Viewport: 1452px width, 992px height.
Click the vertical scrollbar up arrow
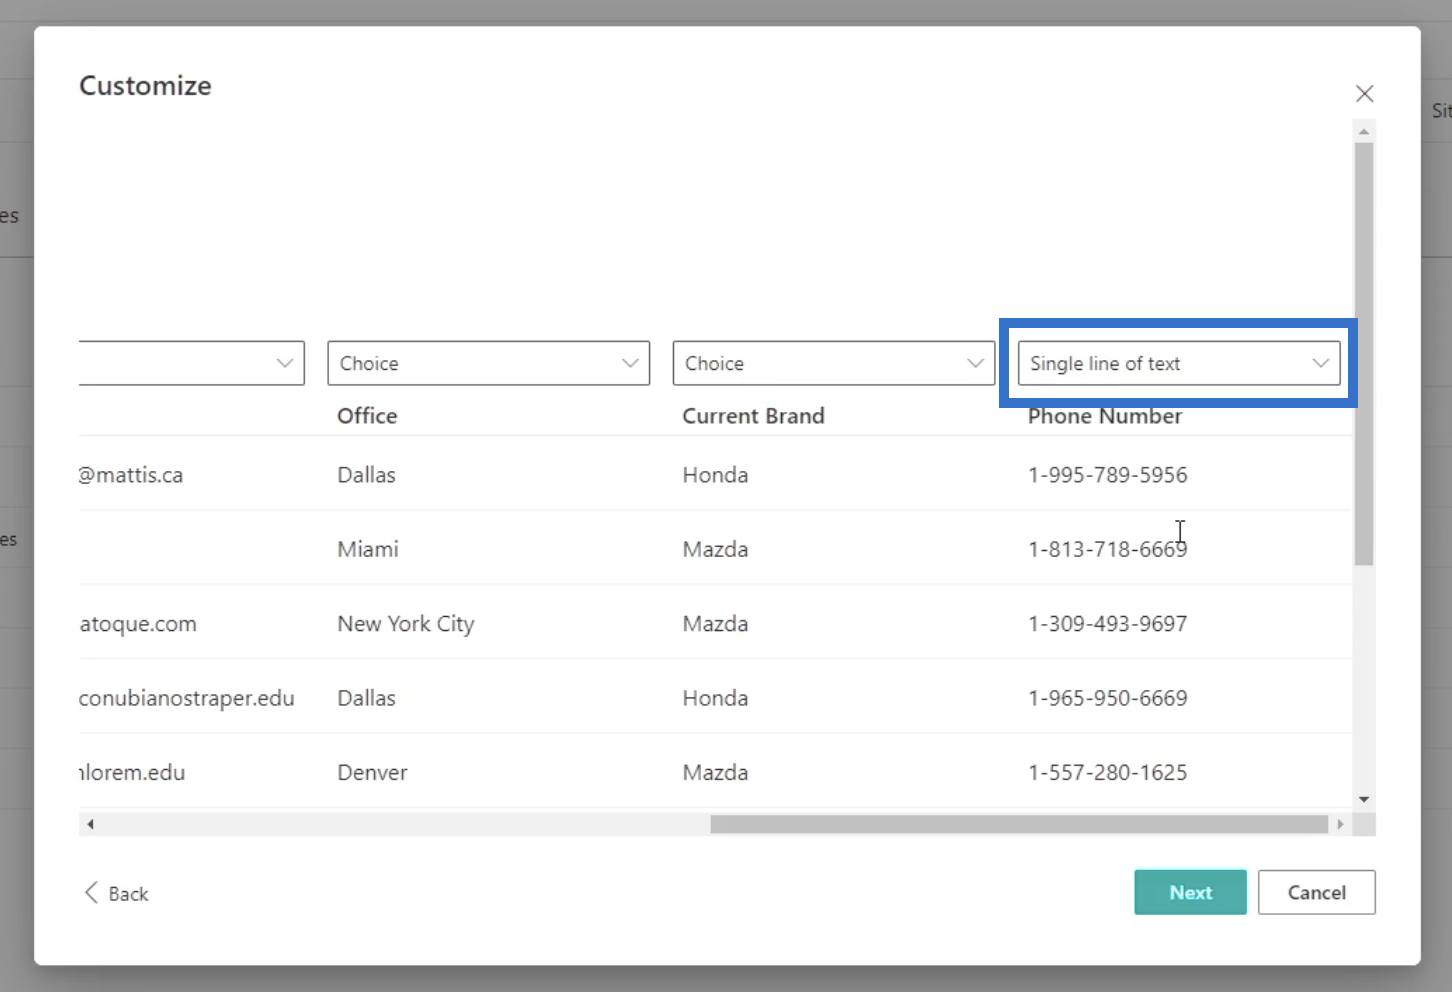pyautogui.click(x=1364, y=131)
